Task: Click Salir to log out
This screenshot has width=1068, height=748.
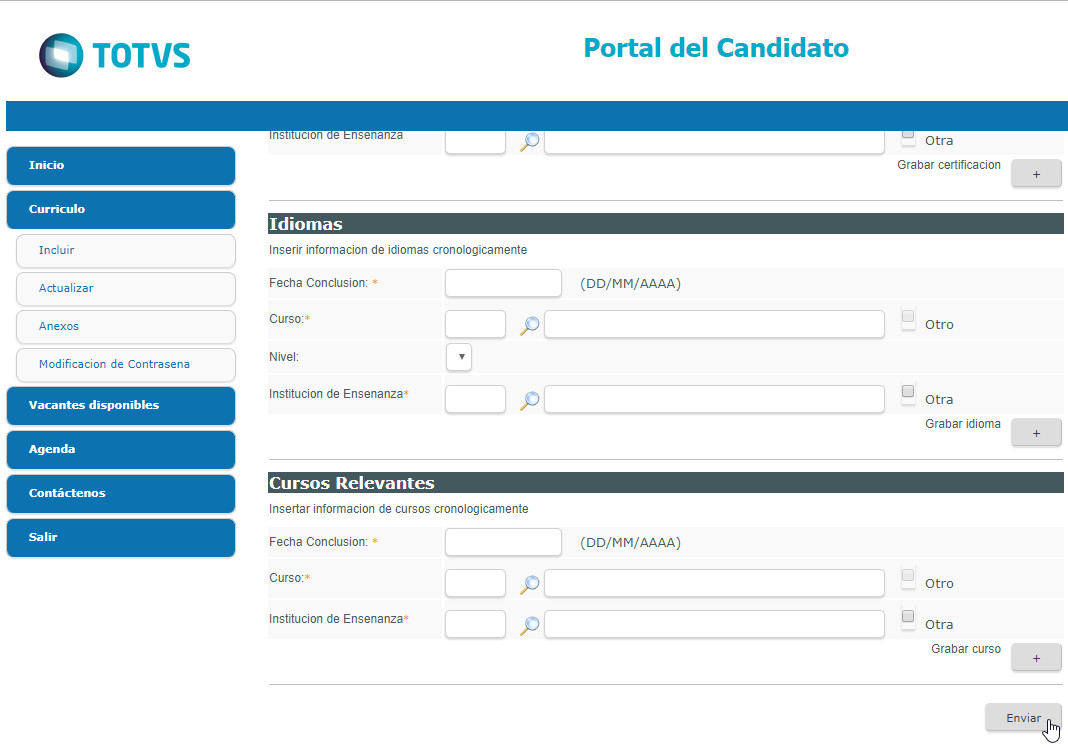Action: click(x=121, y=538)
